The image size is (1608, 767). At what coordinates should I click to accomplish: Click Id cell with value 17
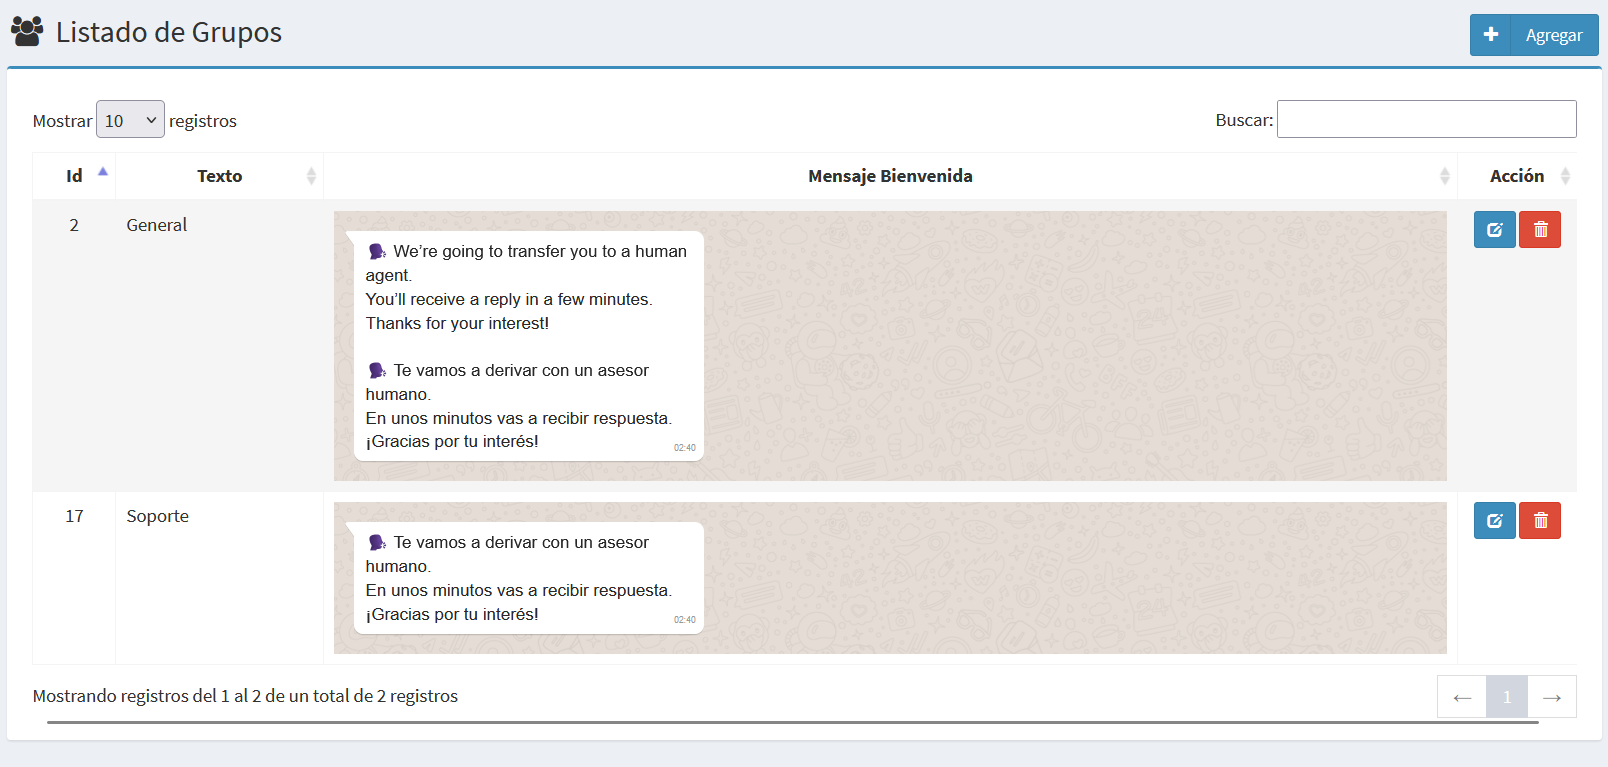click(x=74, y=578)
